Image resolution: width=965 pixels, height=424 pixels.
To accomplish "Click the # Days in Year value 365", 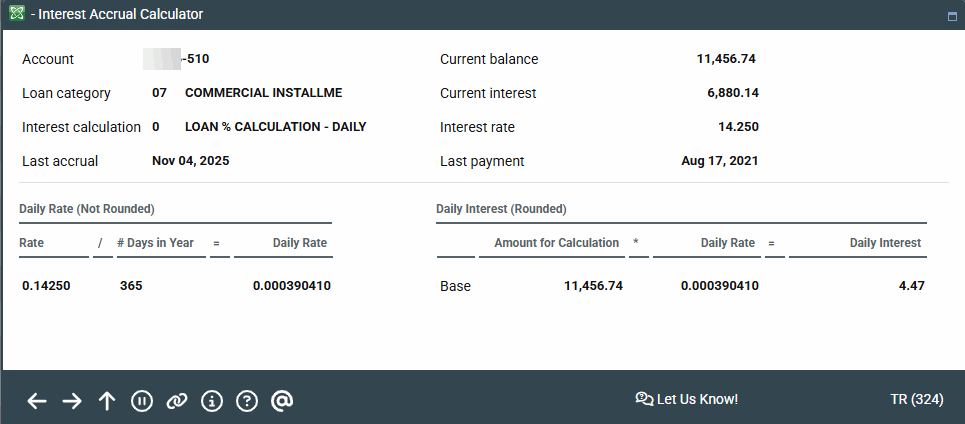I will (x=131, y=286).
